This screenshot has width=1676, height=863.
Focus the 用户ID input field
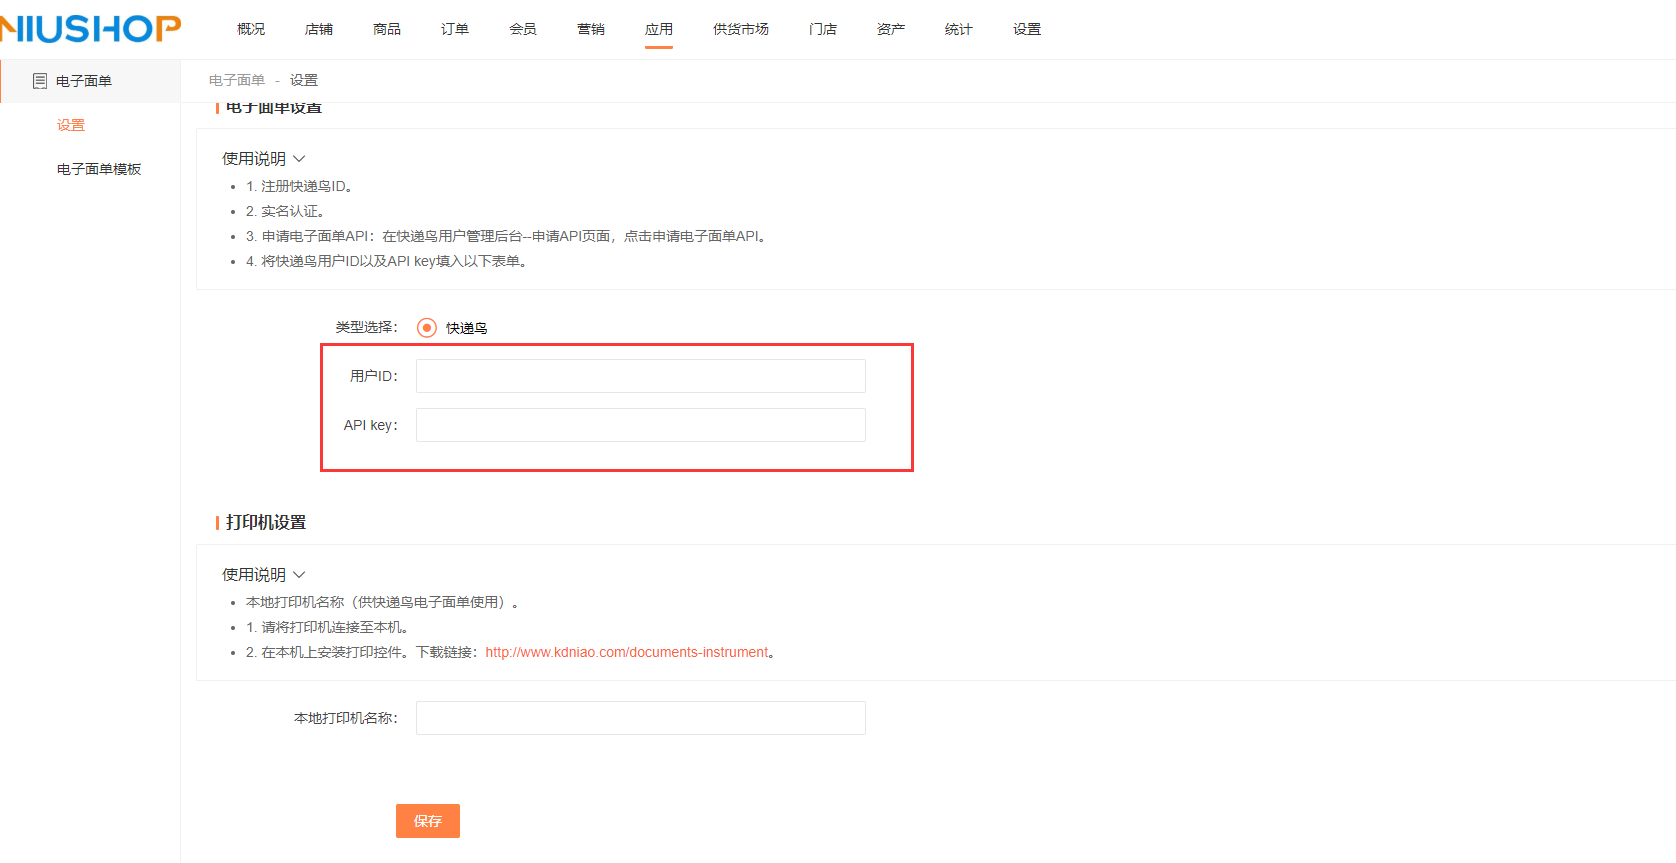641,376
